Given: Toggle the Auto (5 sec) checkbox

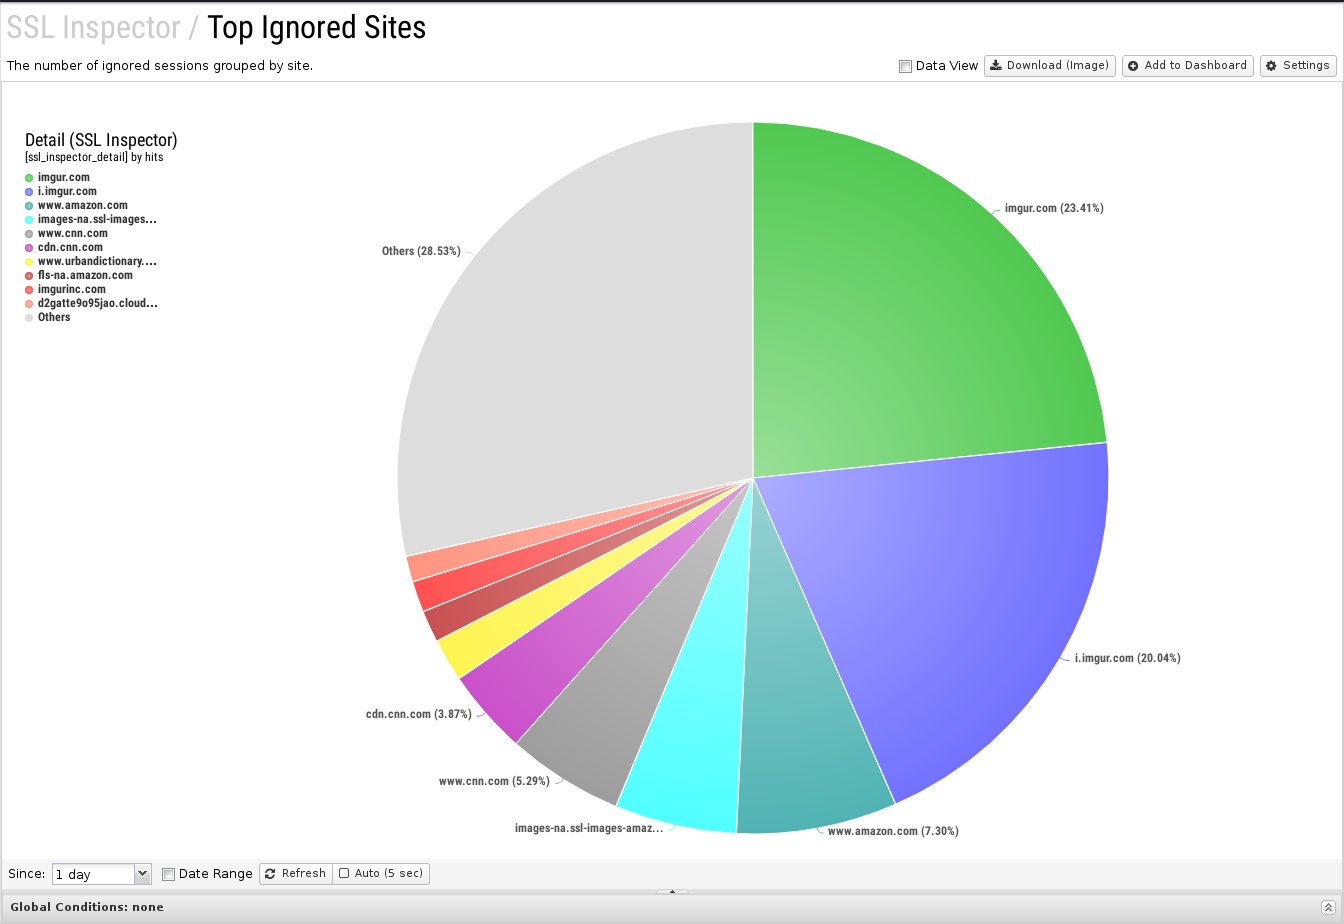Looking at the screenshot, I should coord(344,874).
